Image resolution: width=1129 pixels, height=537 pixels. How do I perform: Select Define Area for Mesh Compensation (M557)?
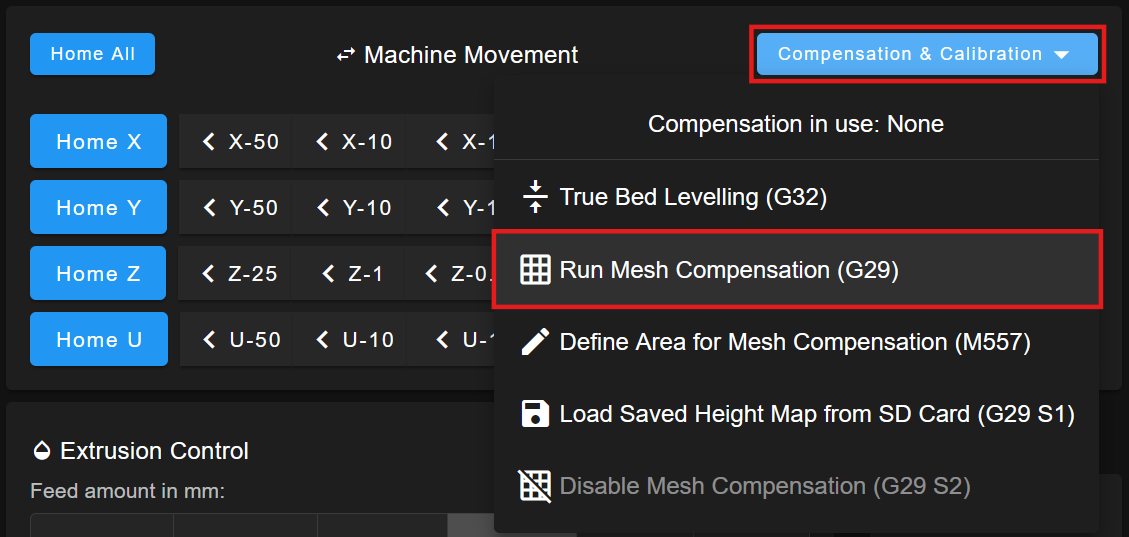tap(797, 342)
